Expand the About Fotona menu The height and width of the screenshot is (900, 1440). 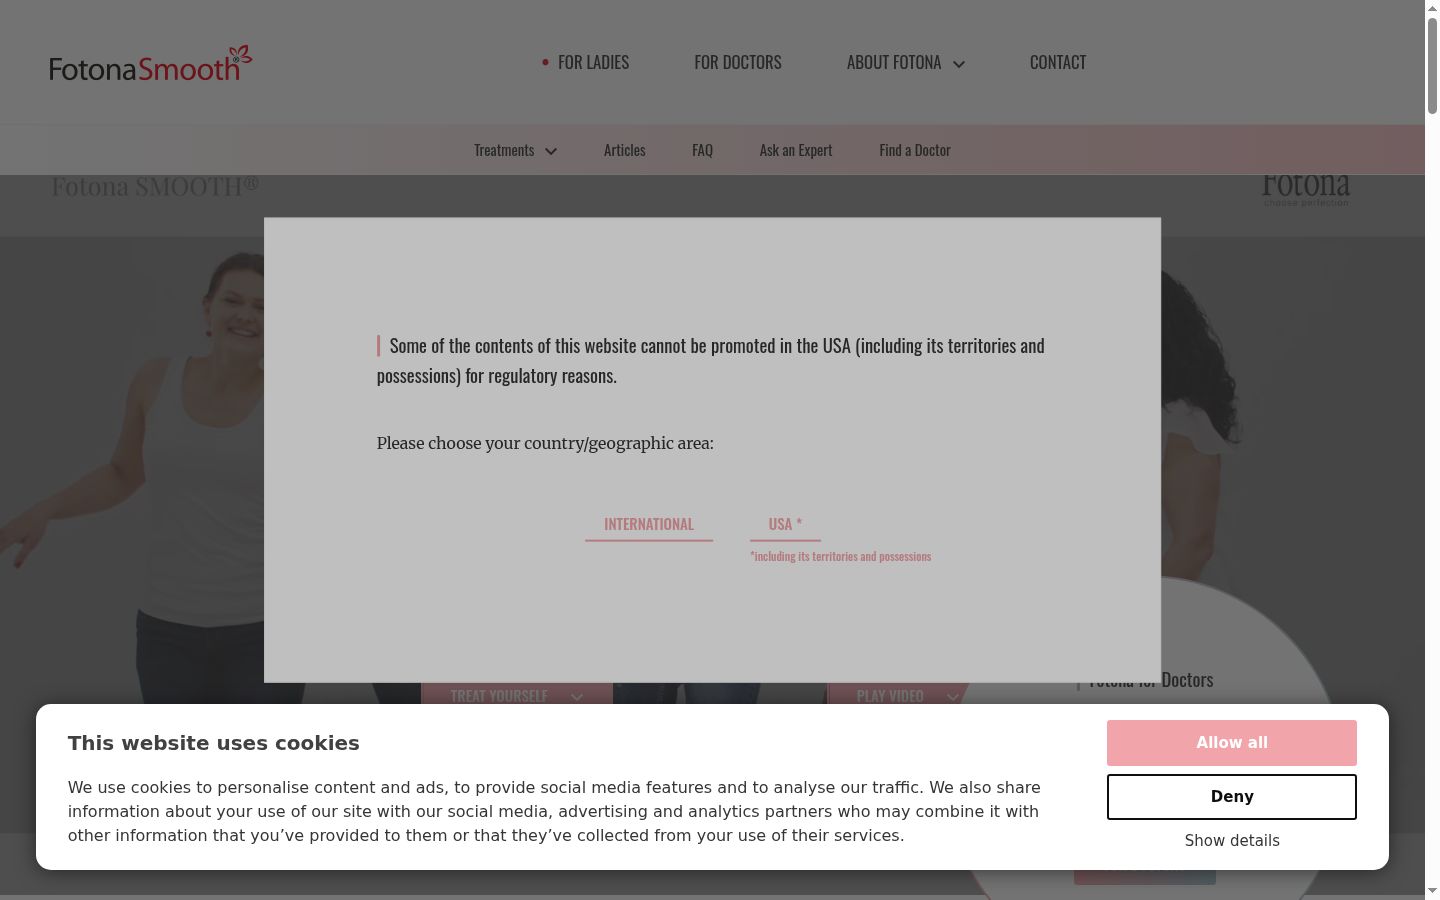click(905, 62)
